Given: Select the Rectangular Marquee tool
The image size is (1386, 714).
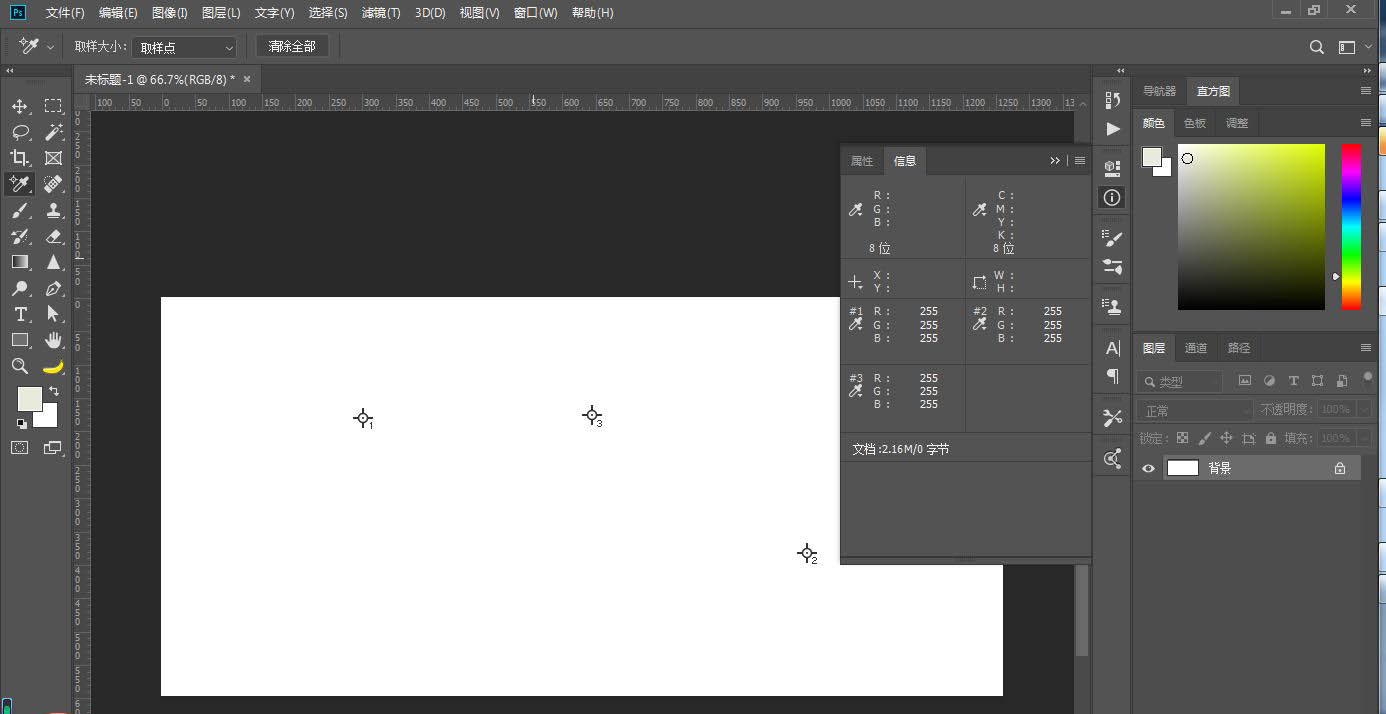Looking at the screenshot, I should coord(53,106).
